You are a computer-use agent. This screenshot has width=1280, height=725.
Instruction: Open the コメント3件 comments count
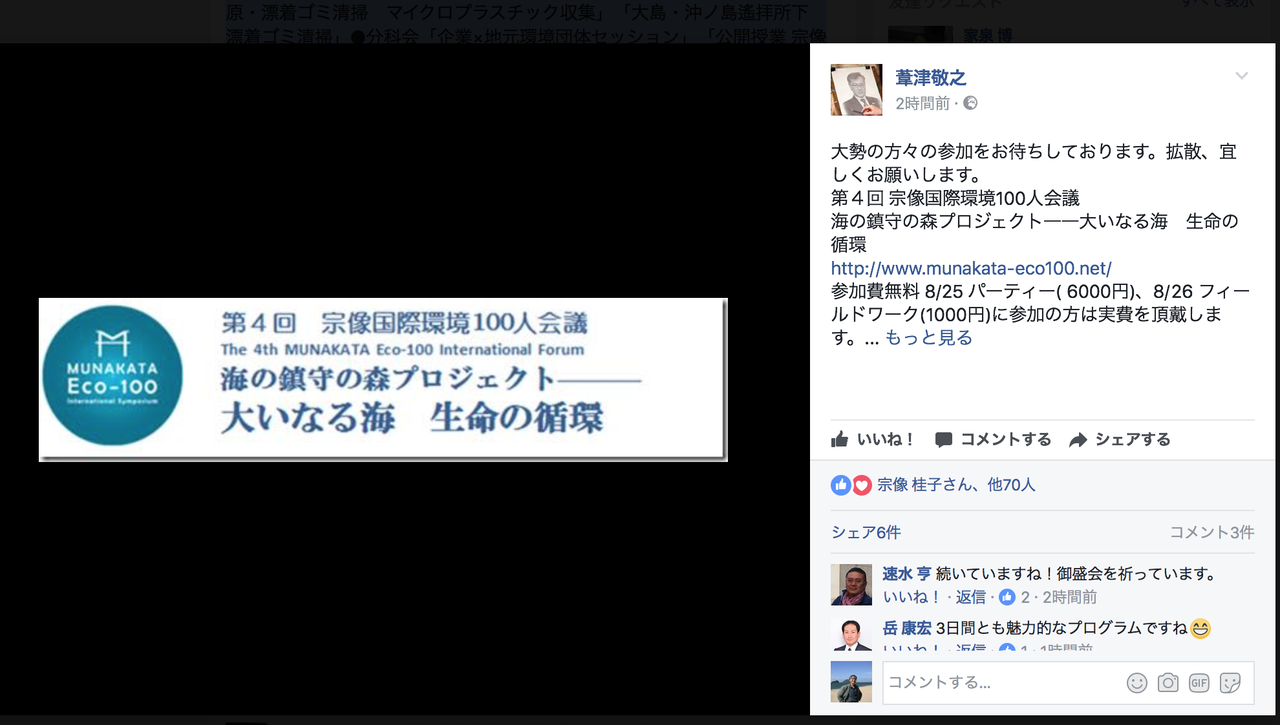(x=1212, y=533)
